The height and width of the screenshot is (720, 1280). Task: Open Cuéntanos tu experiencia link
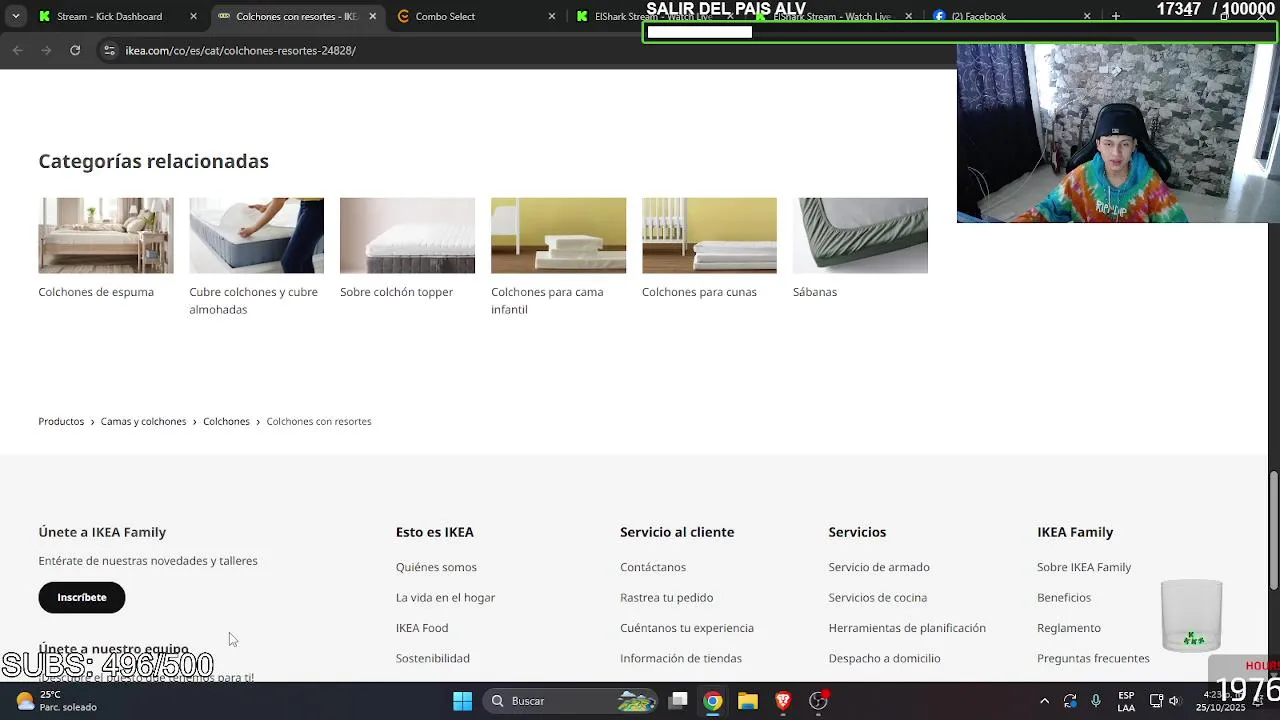point(687,628)
